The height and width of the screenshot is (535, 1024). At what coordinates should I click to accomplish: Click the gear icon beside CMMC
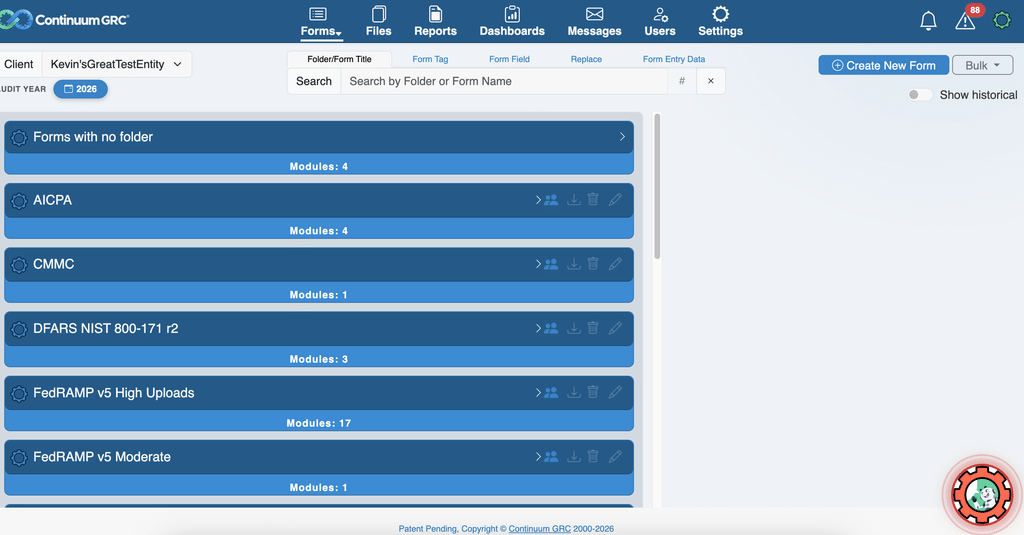(19, 265)
